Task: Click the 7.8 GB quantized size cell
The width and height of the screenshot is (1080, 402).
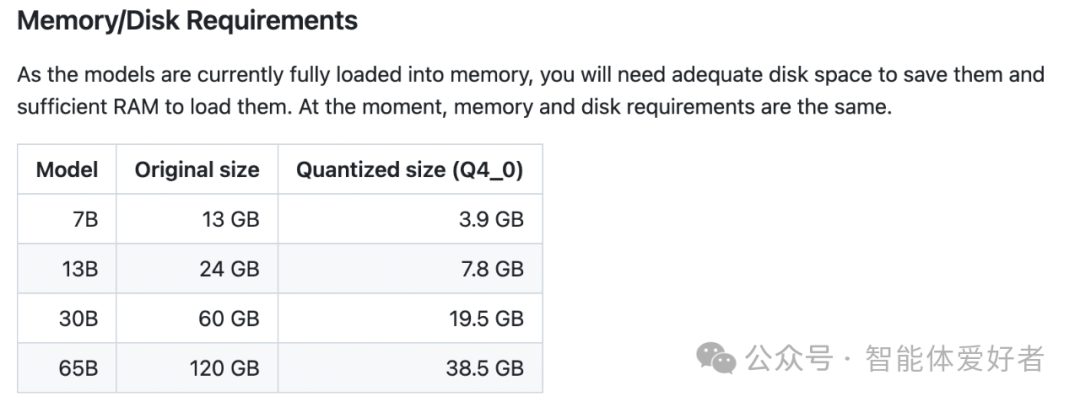Action: (x=410, y=268)
